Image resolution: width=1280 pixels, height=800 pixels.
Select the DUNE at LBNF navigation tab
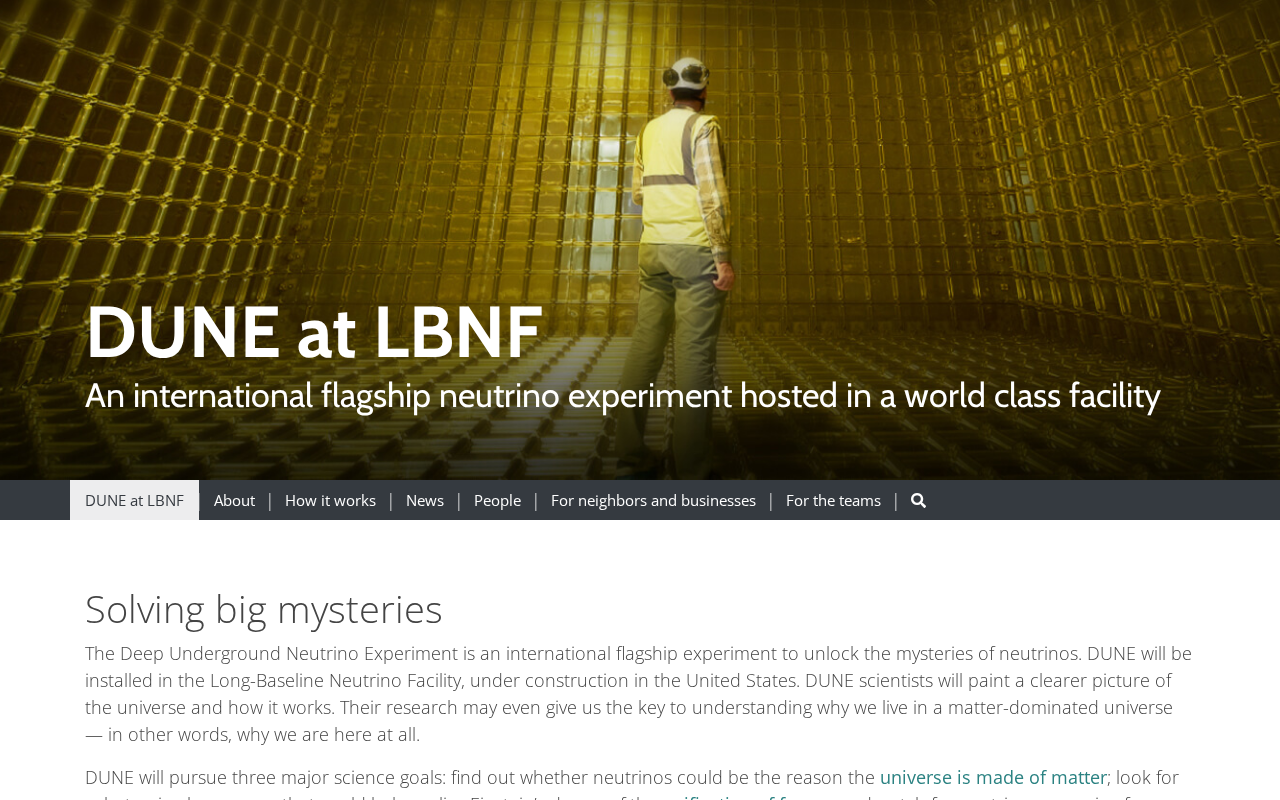134,500
